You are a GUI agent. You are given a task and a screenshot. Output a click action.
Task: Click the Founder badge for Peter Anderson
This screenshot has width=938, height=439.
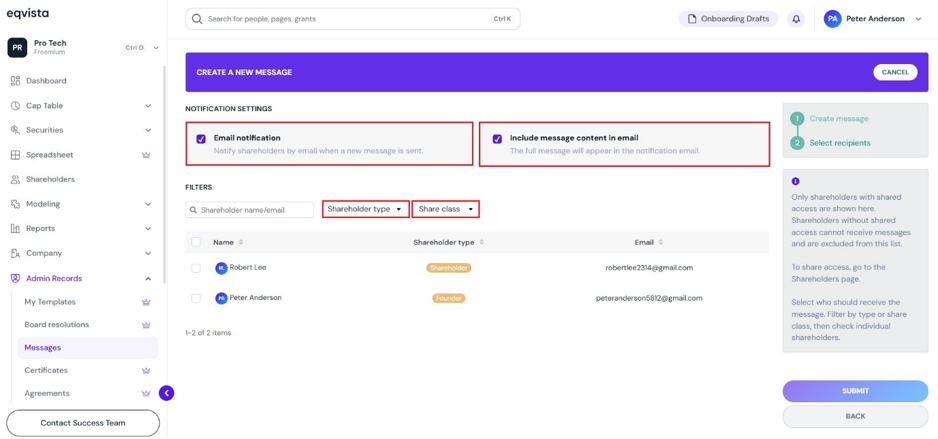449,298
